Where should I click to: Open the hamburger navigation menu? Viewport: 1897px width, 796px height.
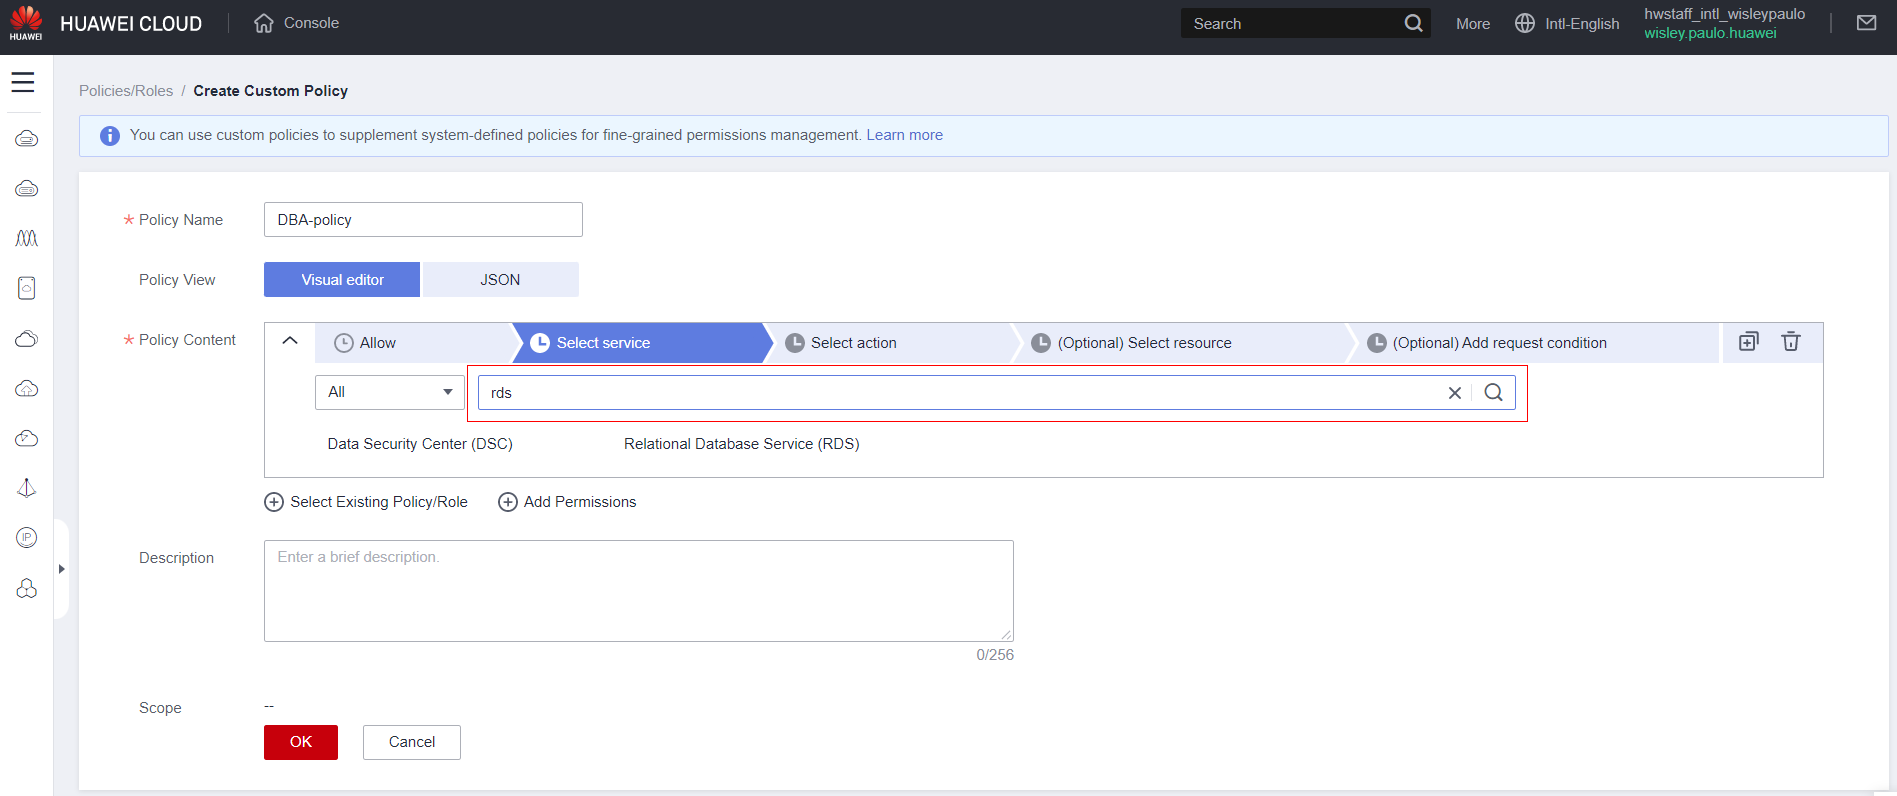(x=23, y=83)
